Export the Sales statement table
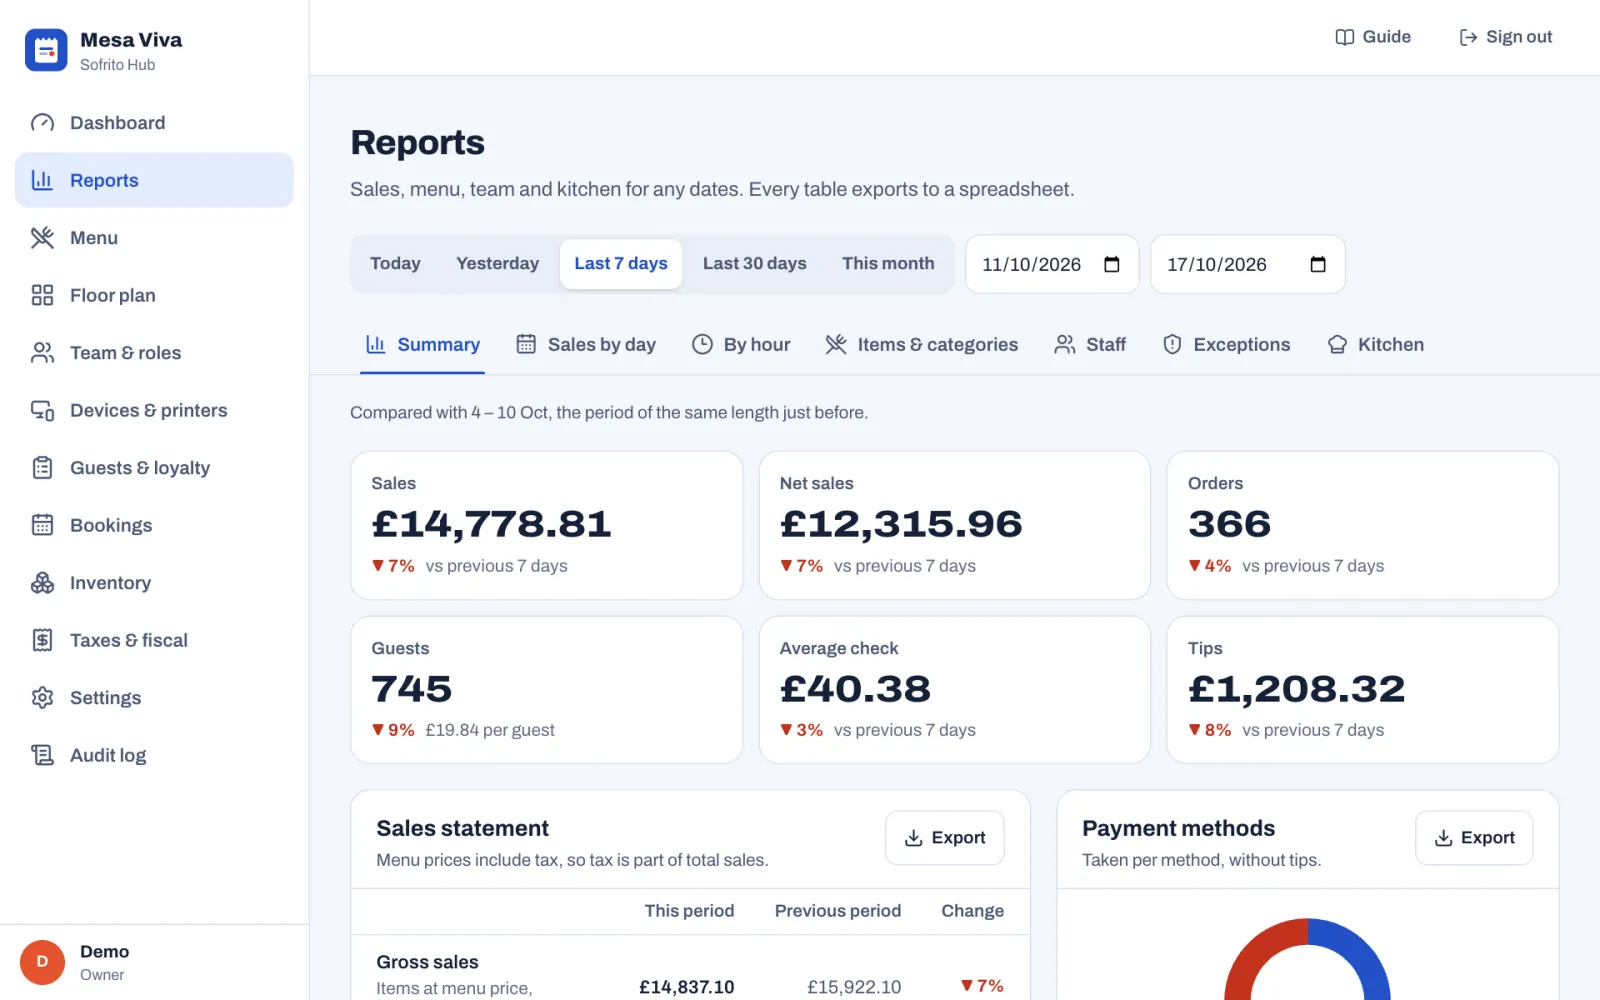 pos(945,838)
